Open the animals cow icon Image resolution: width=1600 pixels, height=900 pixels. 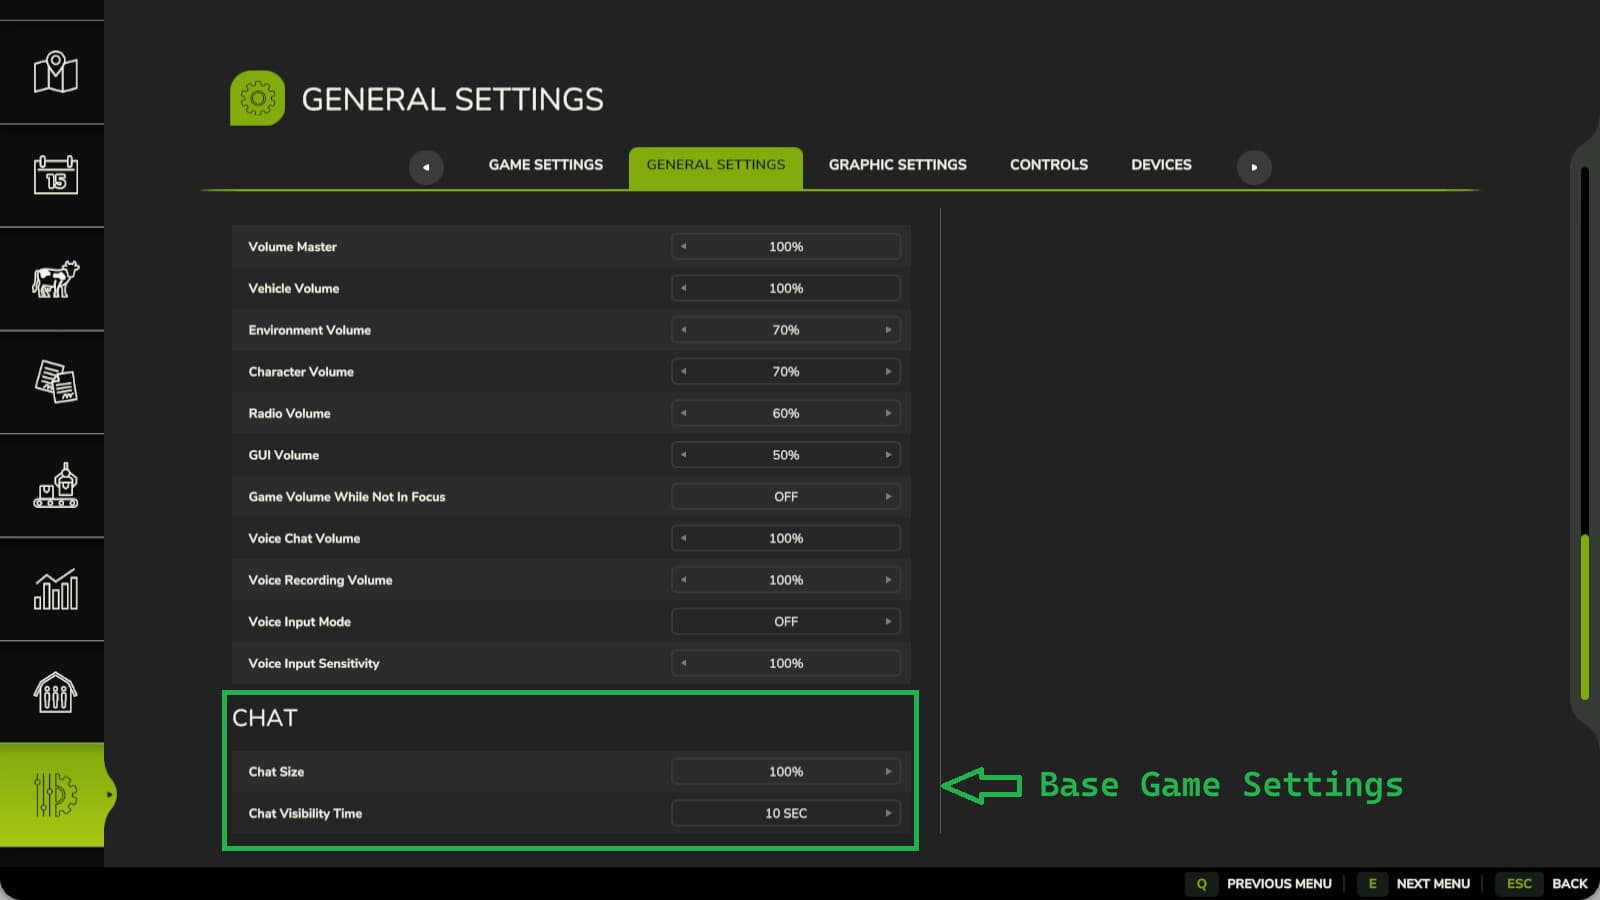tap(55, 279)
